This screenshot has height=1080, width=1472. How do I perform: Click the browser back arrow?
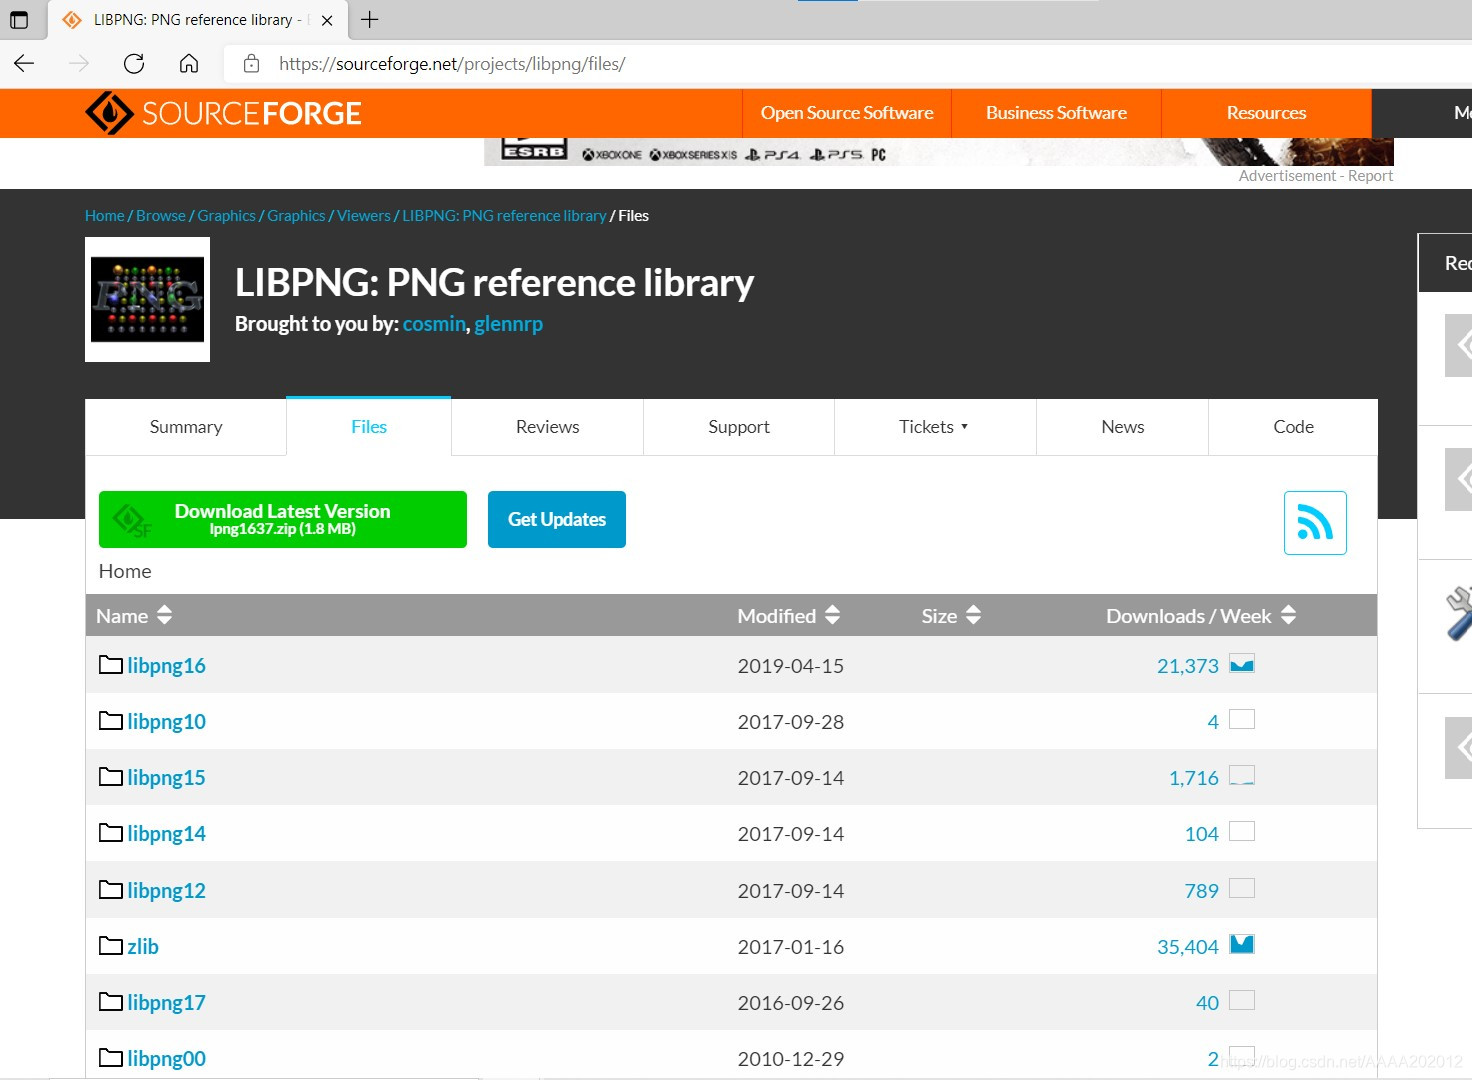(24, 64)
